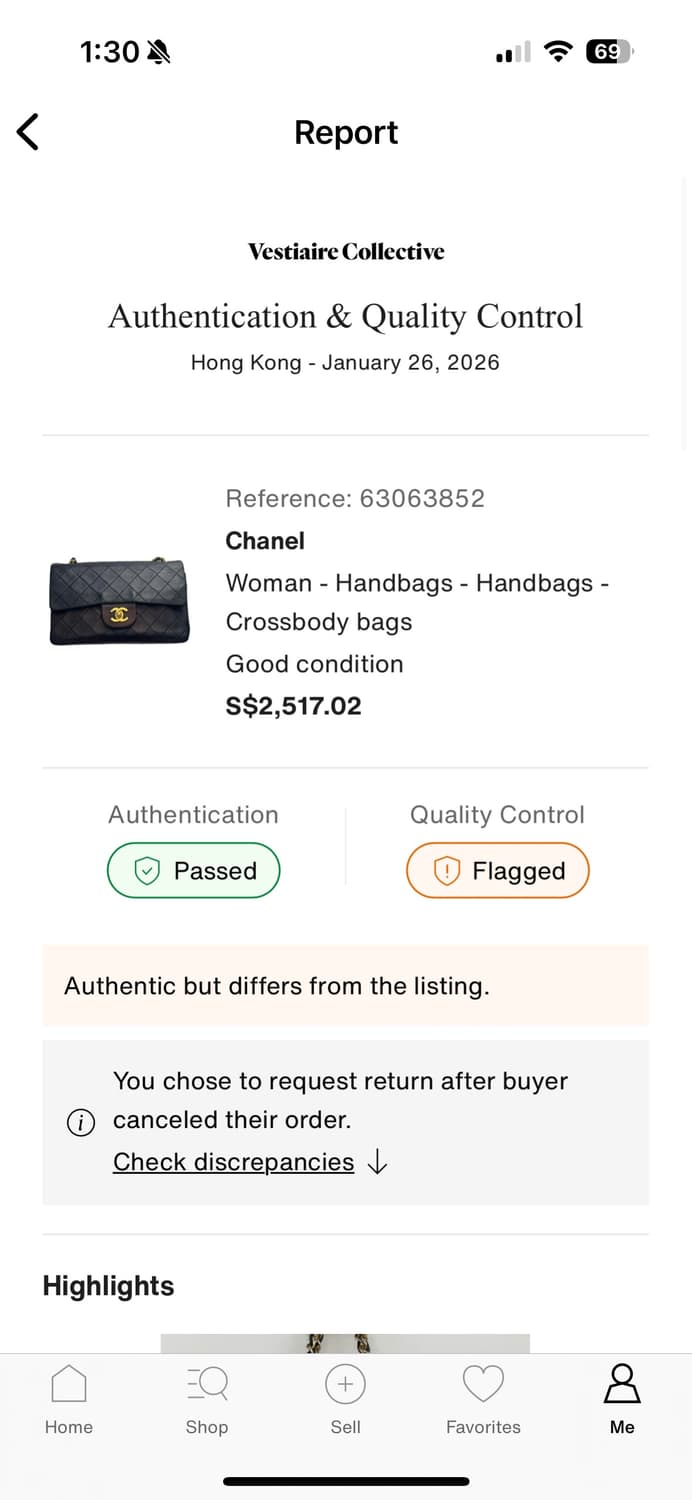
Task: Tap the green shield Passed icon
Action: click(147, 871)
